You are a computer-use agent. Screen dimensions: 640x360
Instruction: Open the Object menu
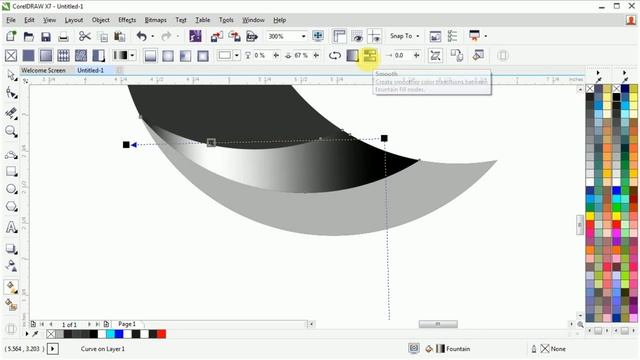(100, 20)
